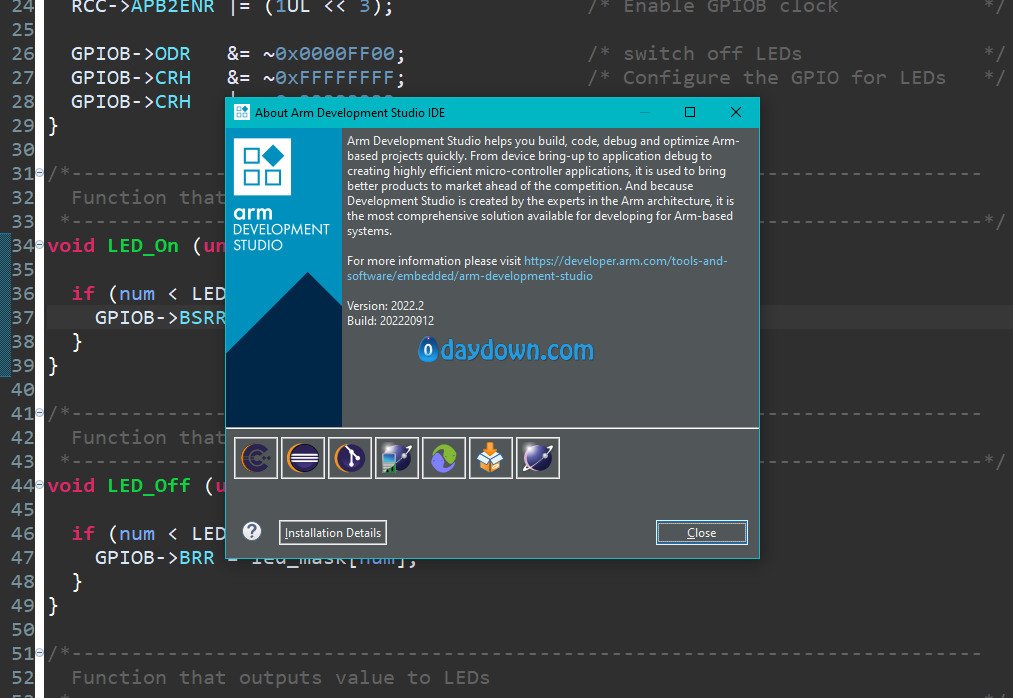Click line number 29 in the gutter
Viewport: 1013px width, 698px height.
click(x=23, y=125)
